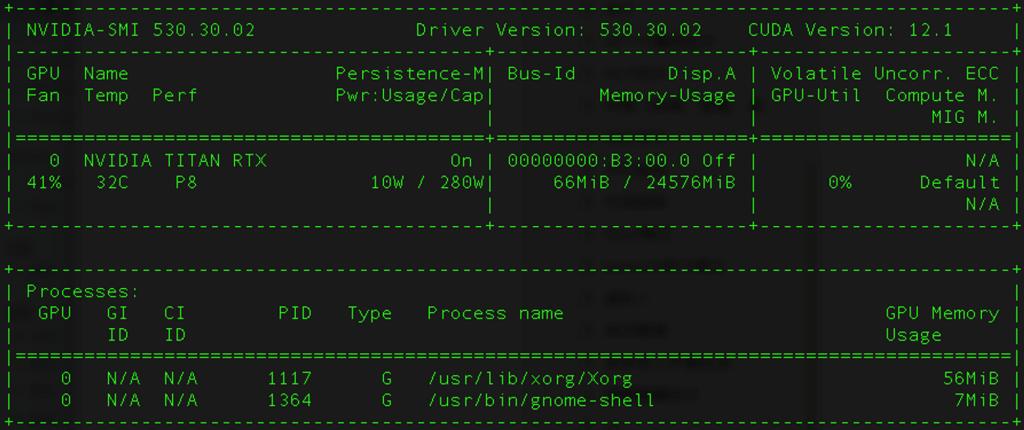Click the "Disp.A" header text
1024x430 pixels.
click(x=702, y=73)
